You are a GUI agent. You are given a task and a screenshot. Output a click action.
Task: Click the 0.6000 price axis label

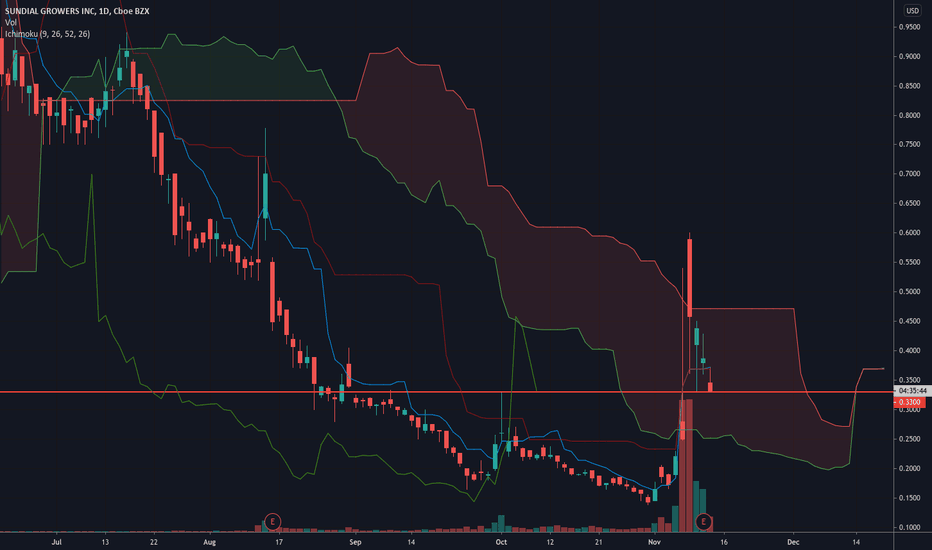[x=909, y=233]
